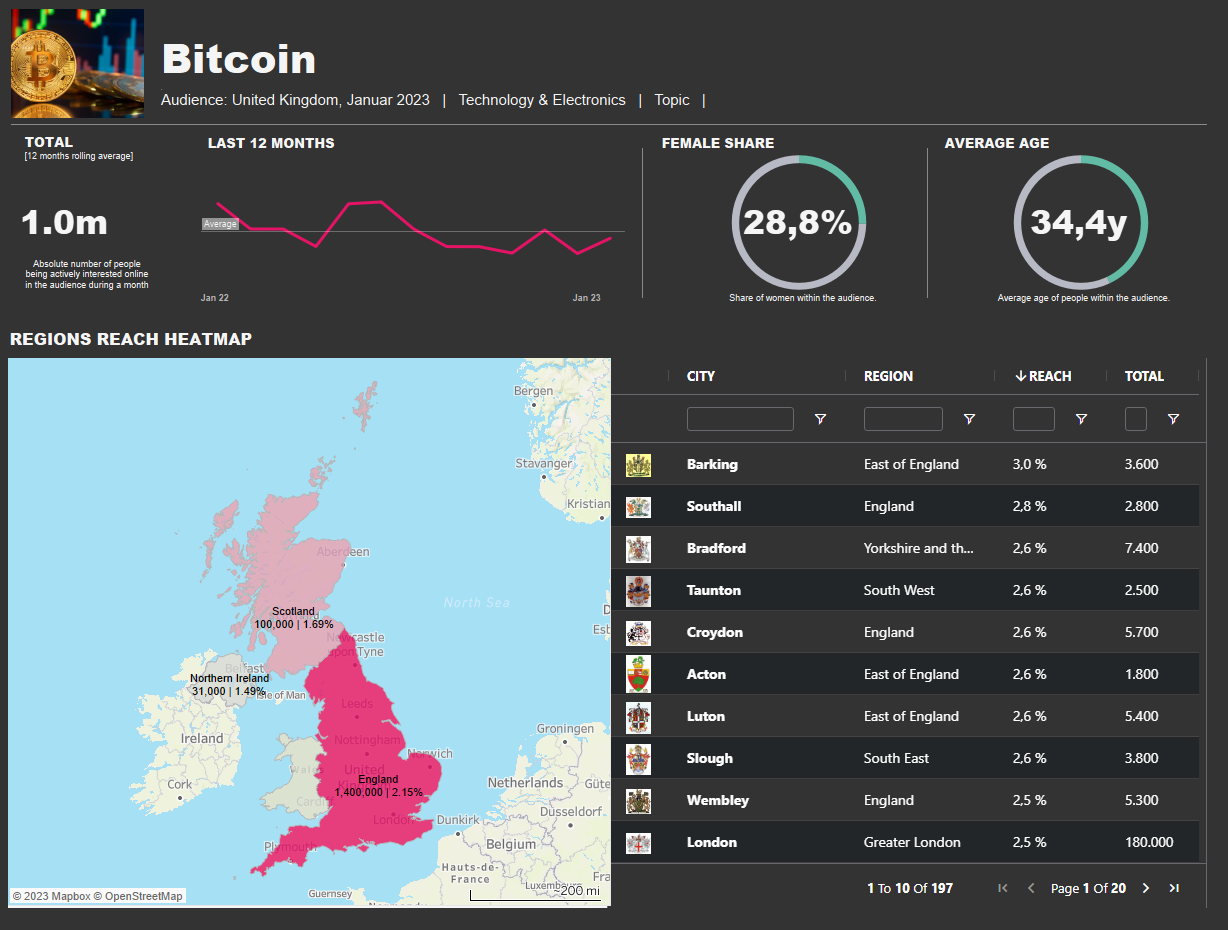
Task: Select the Barking city row name
Action: [x=712, y=464]
